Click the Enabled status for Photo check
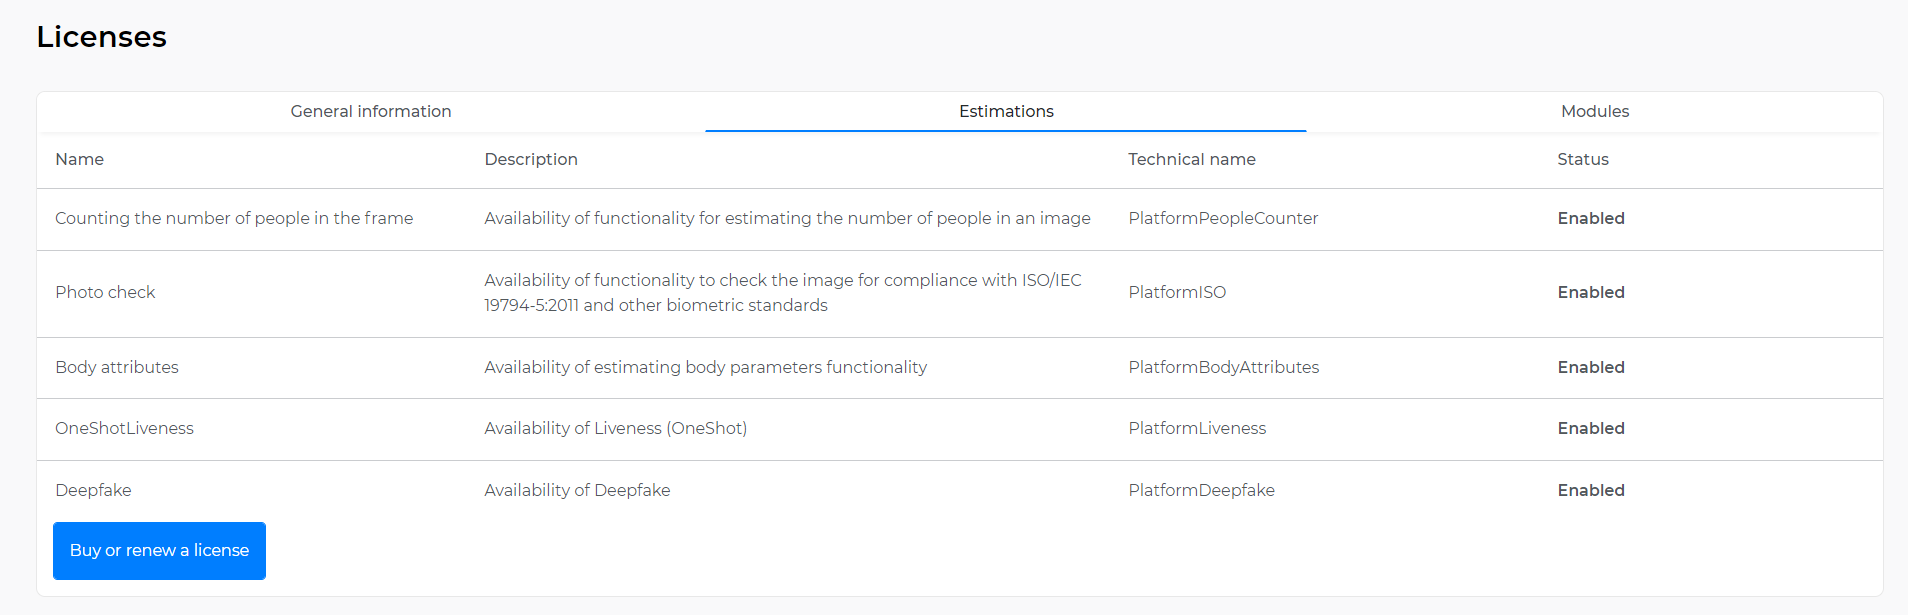 pos(1591,292)
